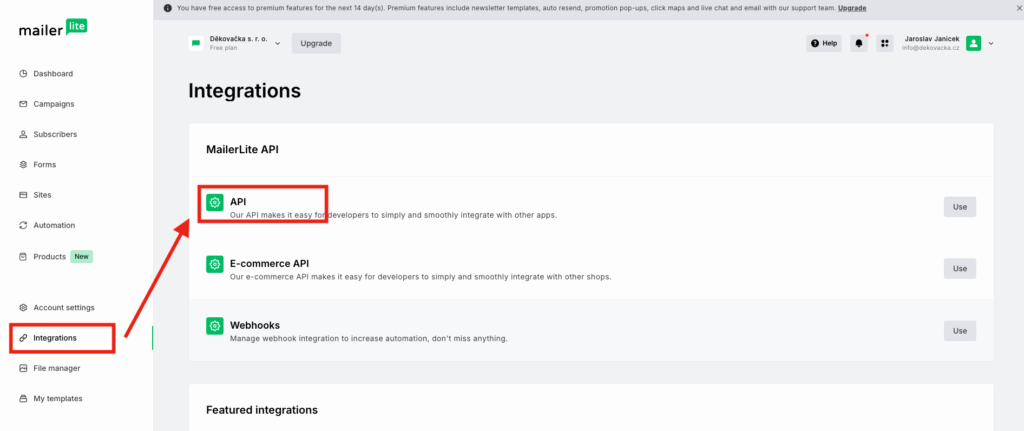This screenshot has height=431, width=1024.
Task: Expand the Děkovačka s. r. o. account dropdown
Action: coord(278,43)
